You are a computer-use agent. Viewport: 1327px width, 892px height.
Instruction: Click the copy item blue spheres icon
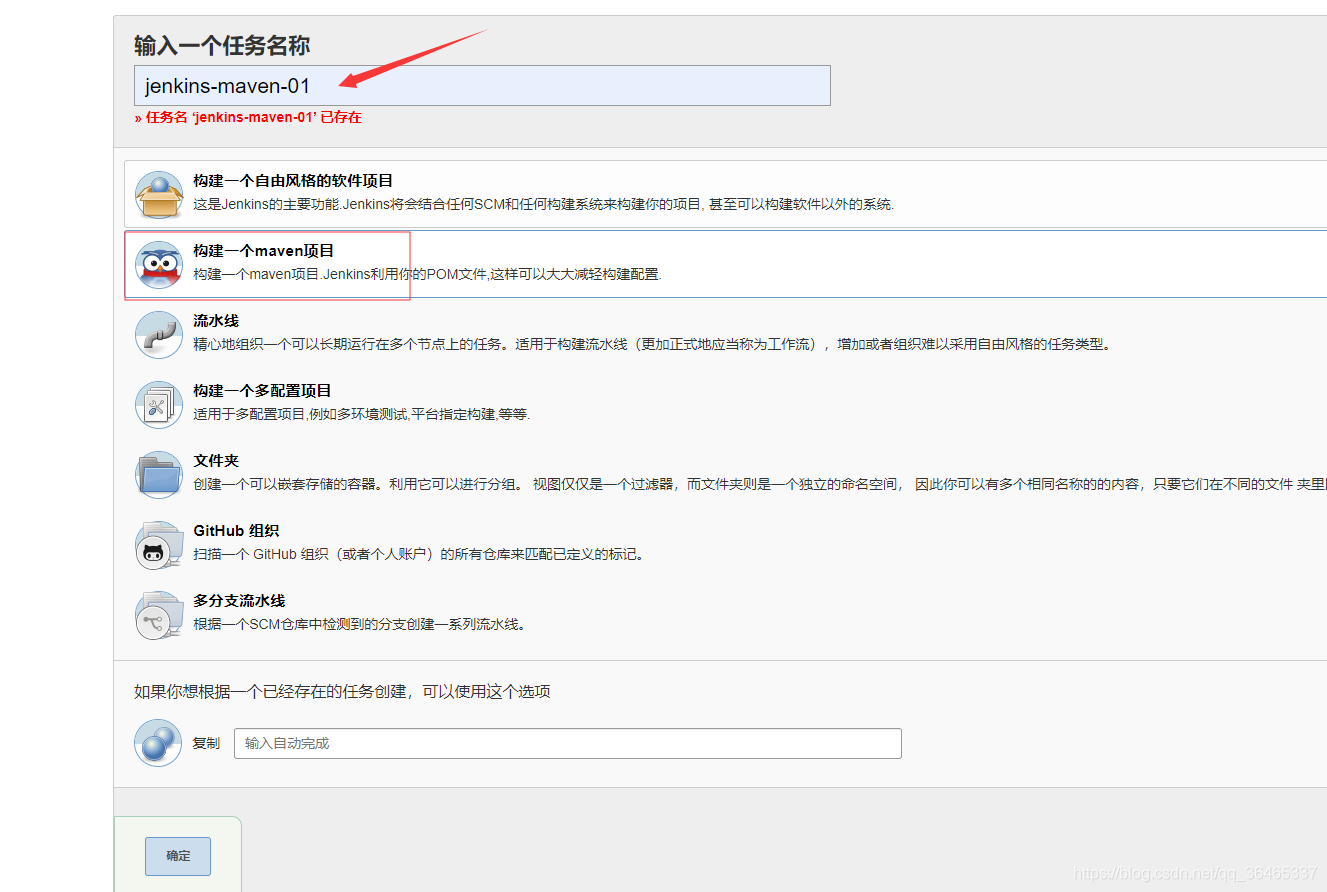tap(158, 743)
